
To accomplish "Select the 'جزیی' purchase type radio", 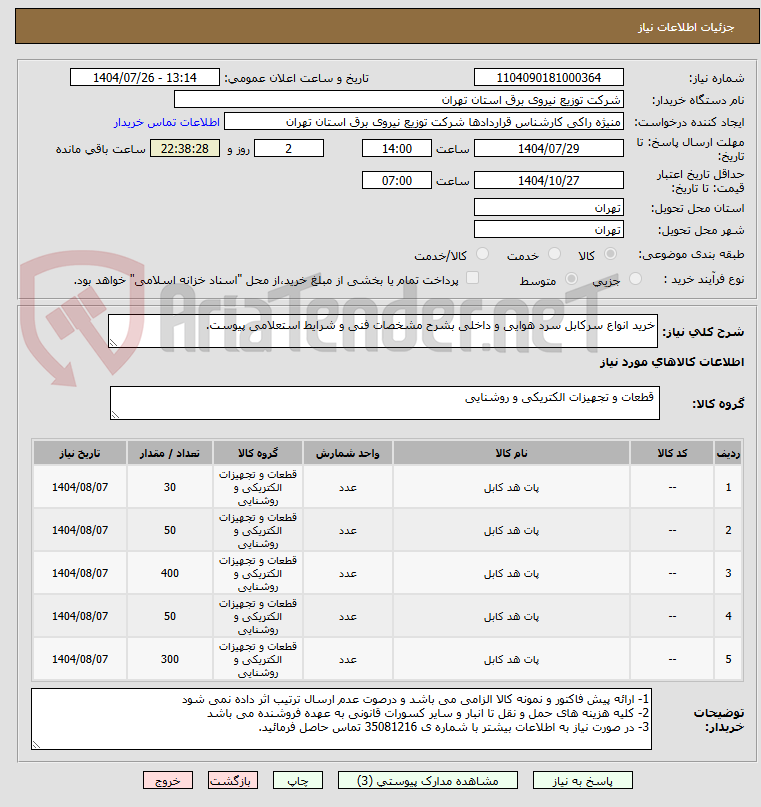I will 635,279.
